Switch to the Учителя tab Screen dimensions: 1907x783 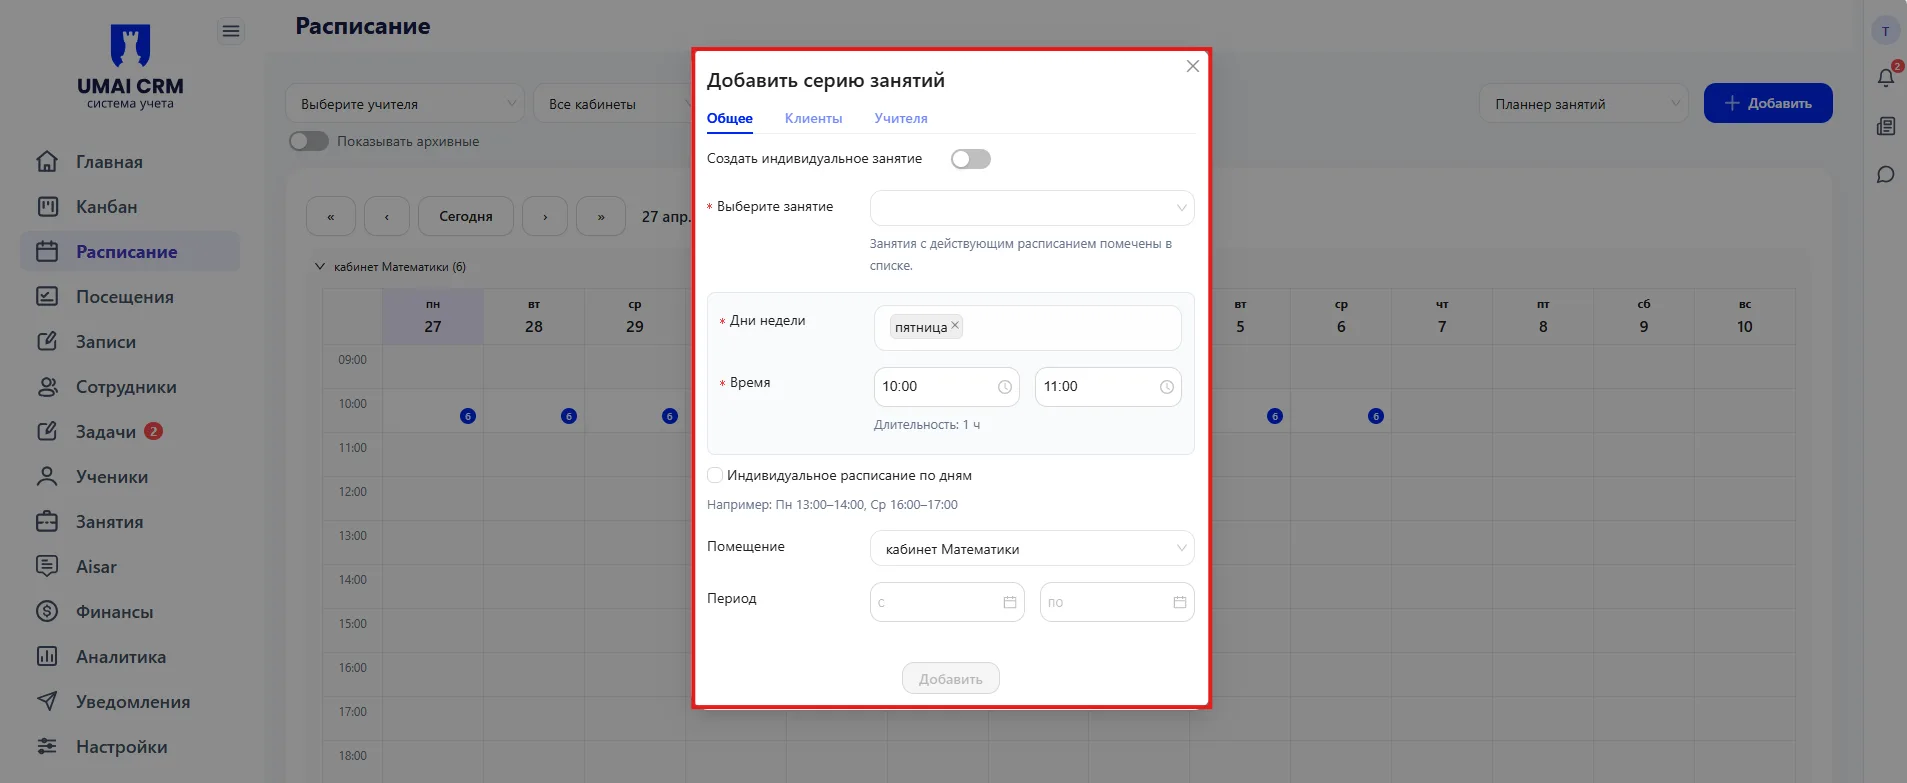901,118
